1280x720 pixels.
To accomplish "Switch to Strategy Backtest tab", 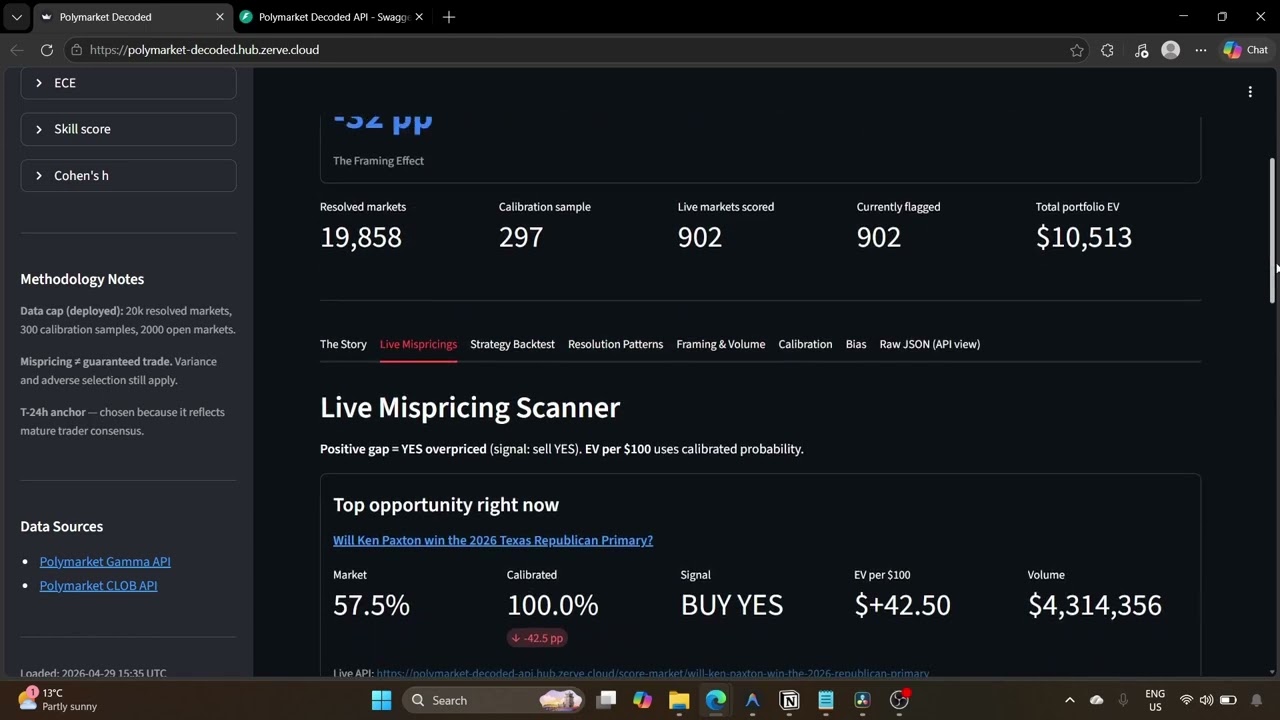I will click(x=512, y=344).
